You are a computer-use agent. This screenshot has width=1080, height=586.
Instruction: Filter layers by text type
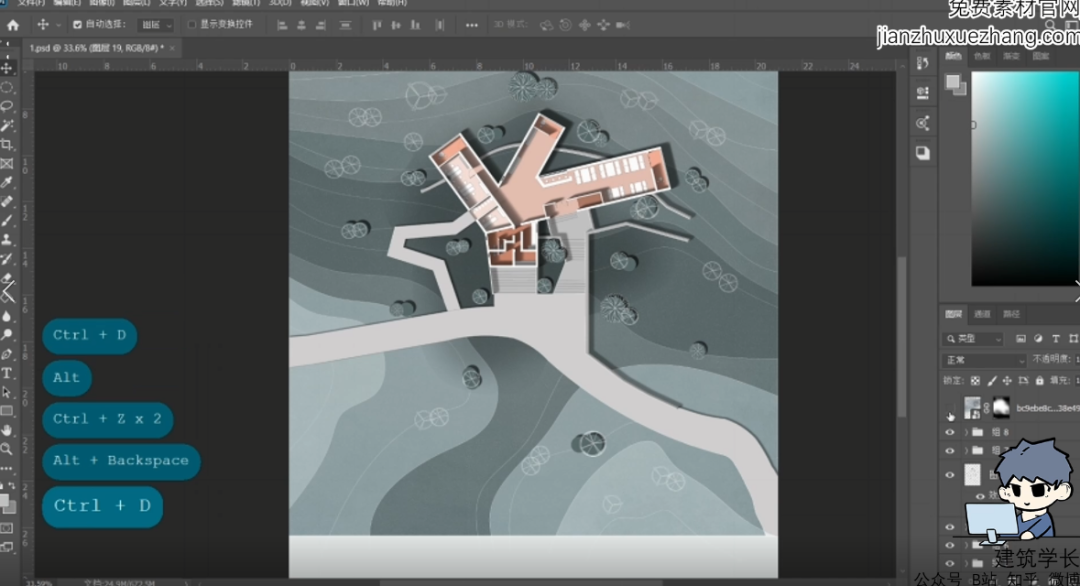(x=1055, y=339)
